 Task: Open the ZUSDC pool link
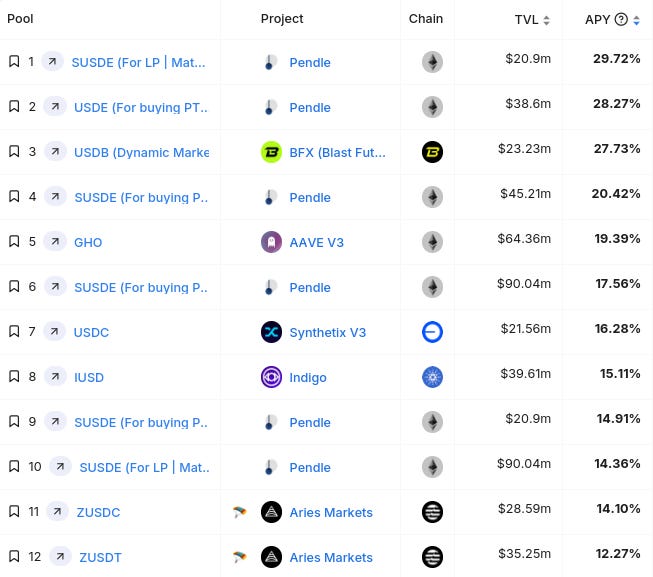[98, 512]
